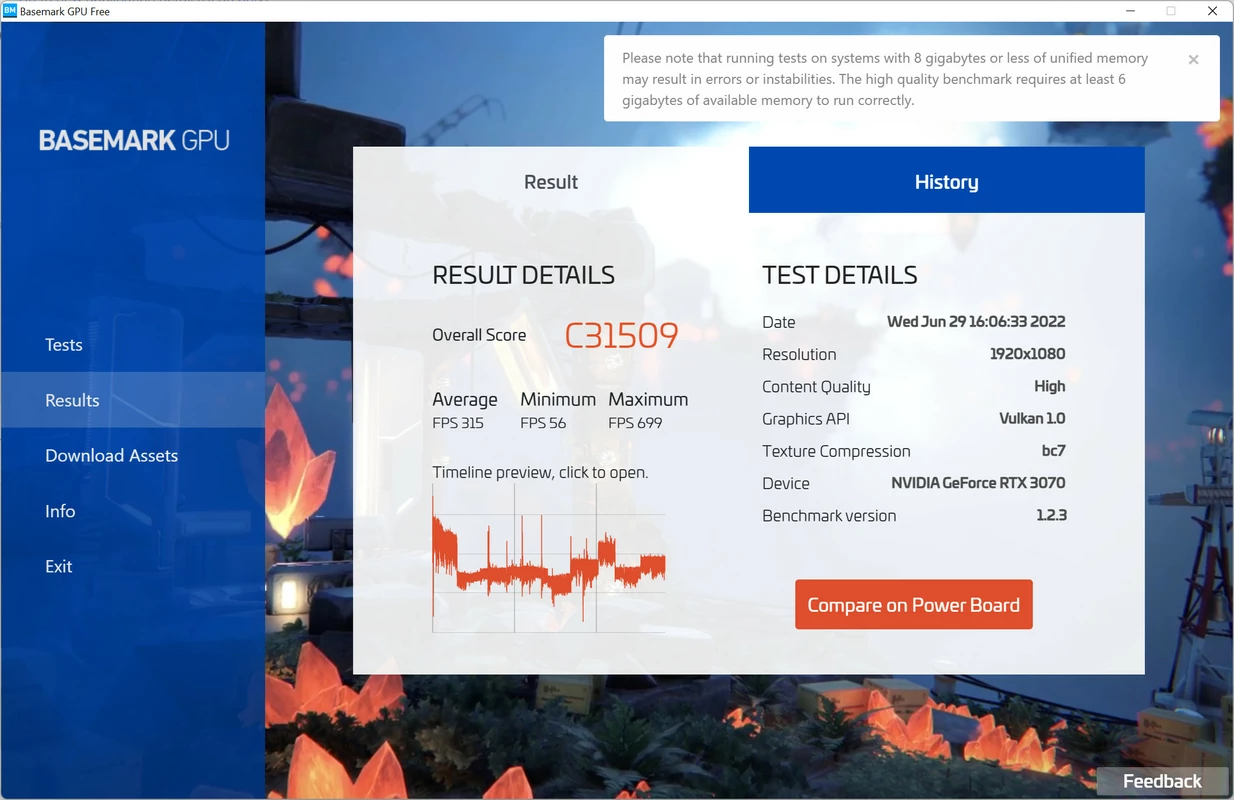Click the date Wed Jun 29 16:06:33 2022
This screenshot has height=800, width=1234.
coord(976,322)
